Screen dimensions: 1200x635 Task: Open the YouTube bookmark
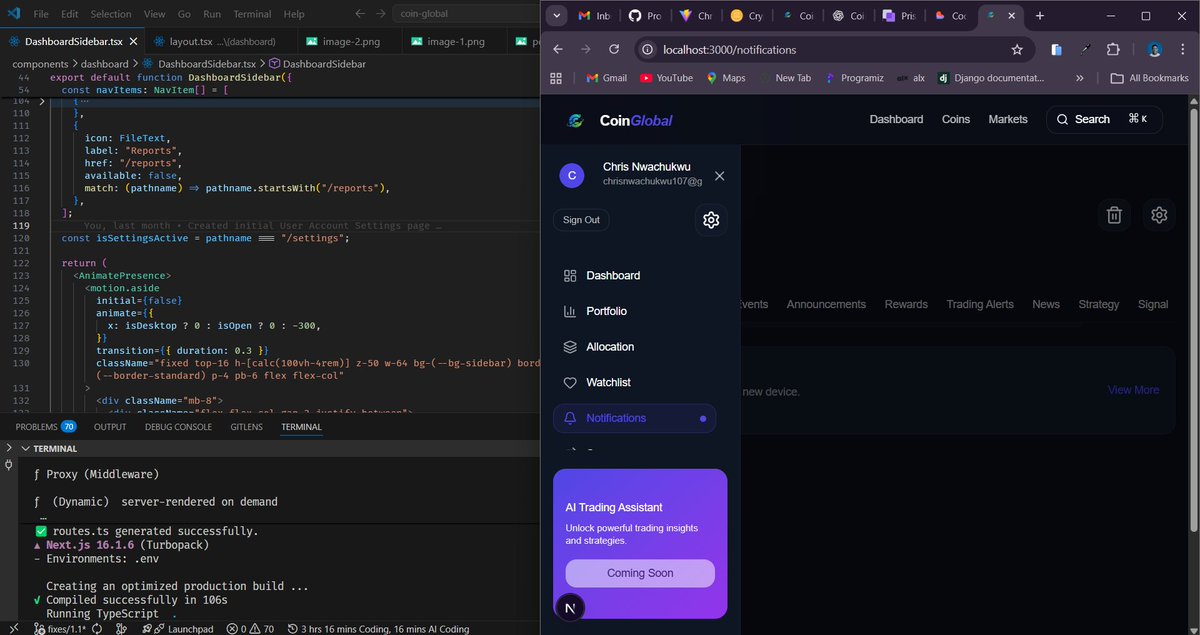[666, 78]
